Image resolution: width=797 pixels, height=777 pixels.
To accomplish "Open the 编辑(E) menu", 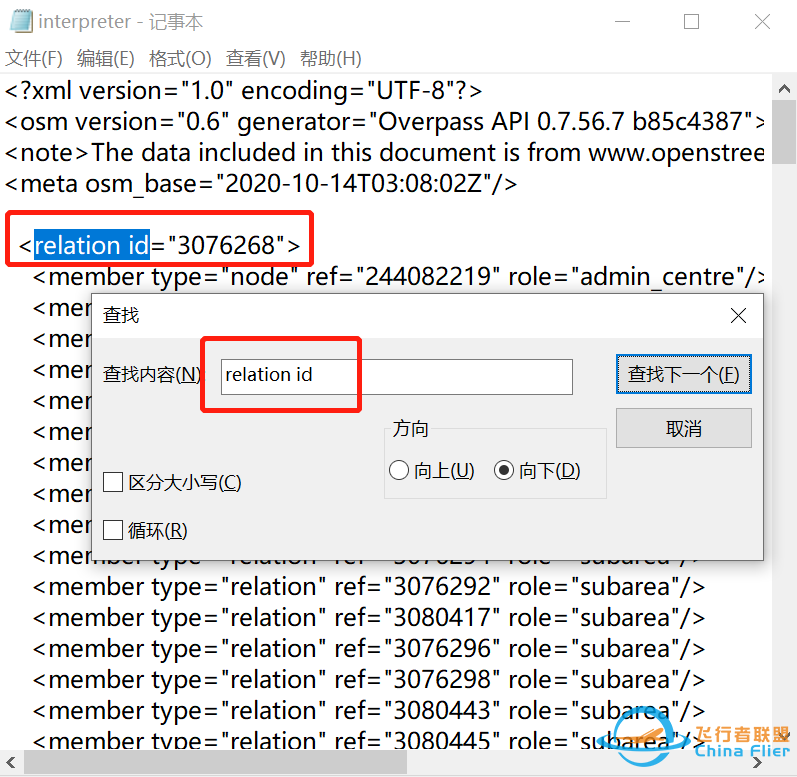I will 106,58.
